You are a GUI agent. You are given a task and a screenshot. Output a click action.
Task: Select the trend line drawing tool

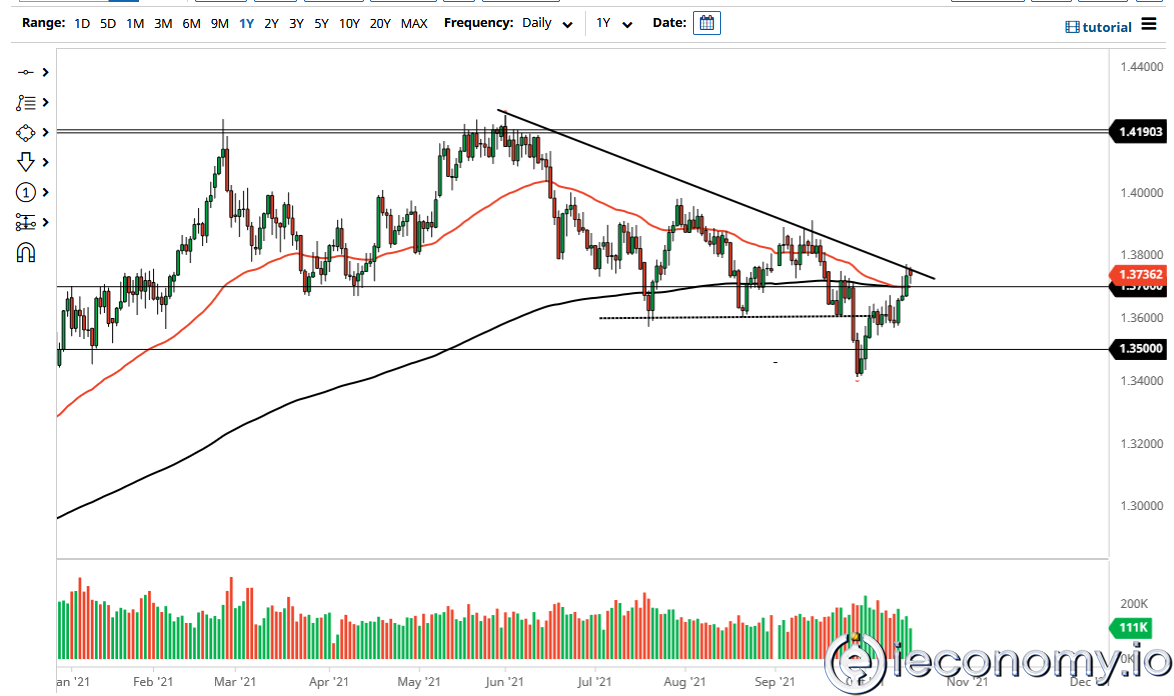(25, 102)
